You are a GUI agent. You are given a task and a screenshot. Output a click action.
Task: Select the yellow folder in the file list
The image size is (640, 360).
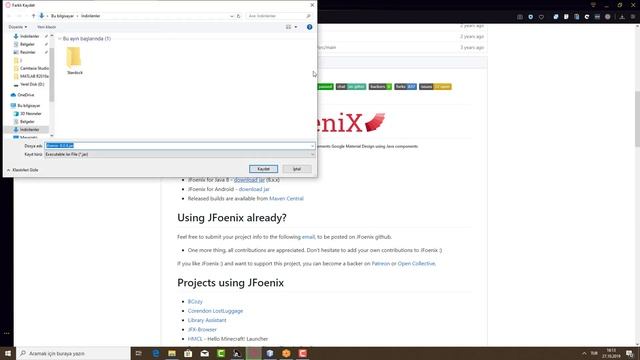tap(75, 61)
